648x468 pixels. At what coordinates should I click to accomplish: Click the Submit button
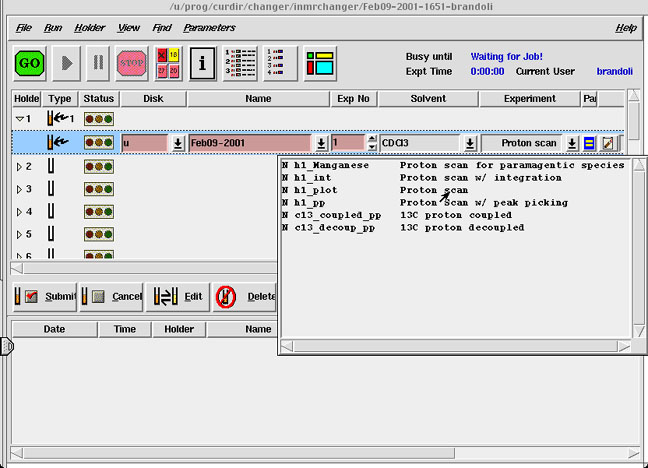point(45,297)
